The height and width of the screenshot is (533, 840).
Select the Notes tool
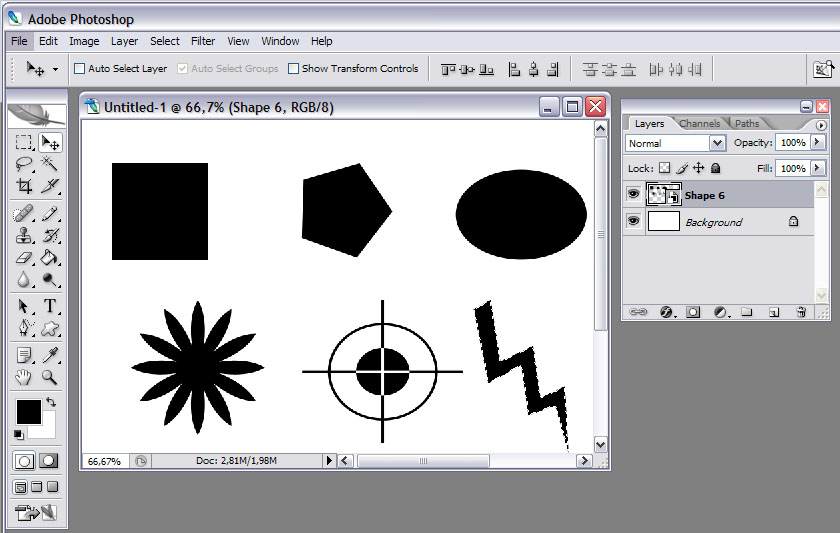tap(23, 355)
